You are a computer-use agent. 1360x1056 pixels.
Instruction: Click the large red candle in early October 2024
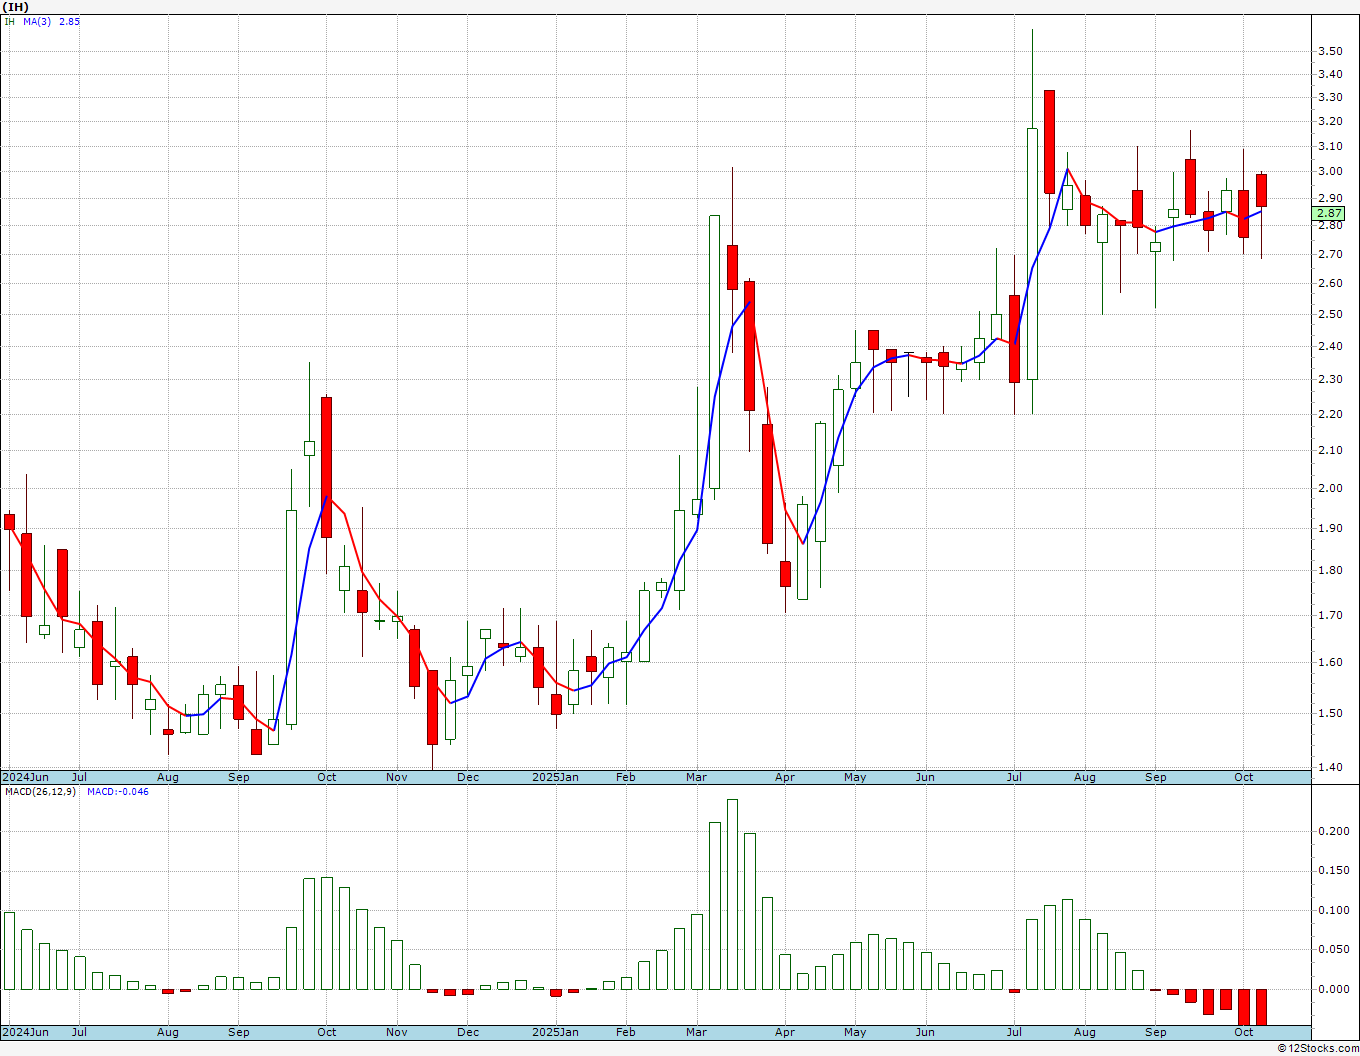click(x=326, y=467)
